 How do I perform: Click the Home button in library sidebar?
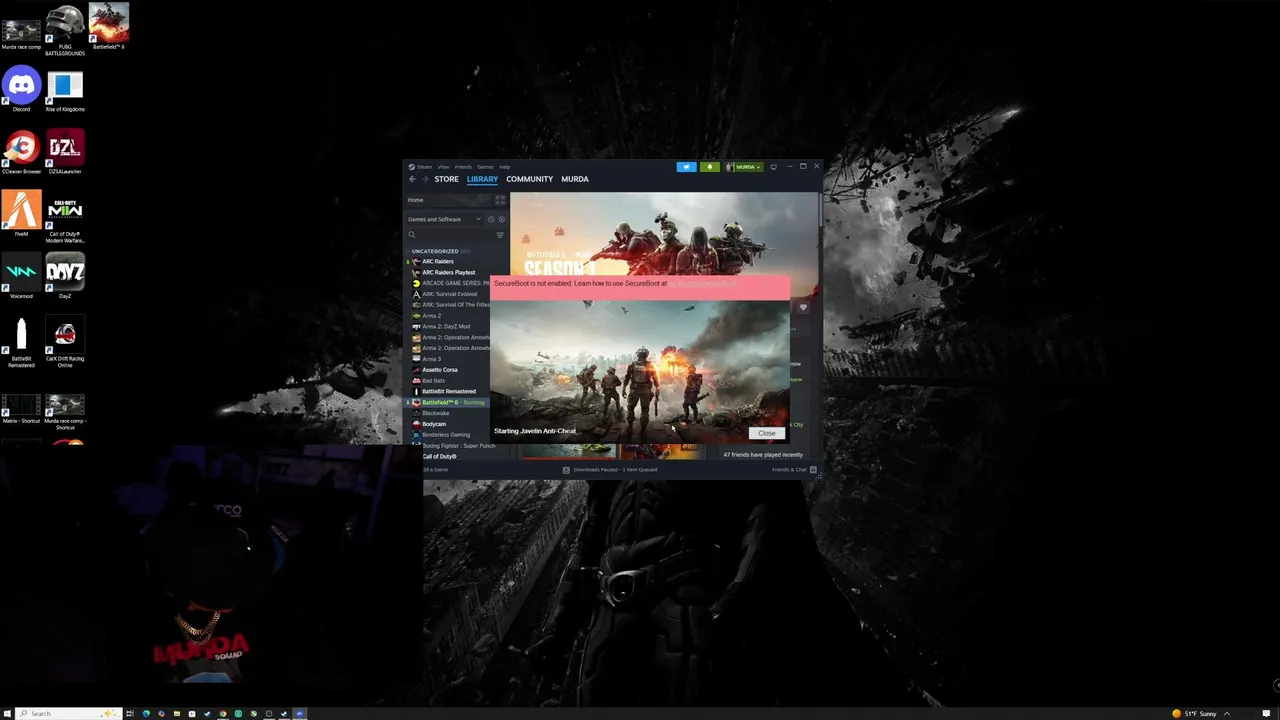(x=448, y=200)
